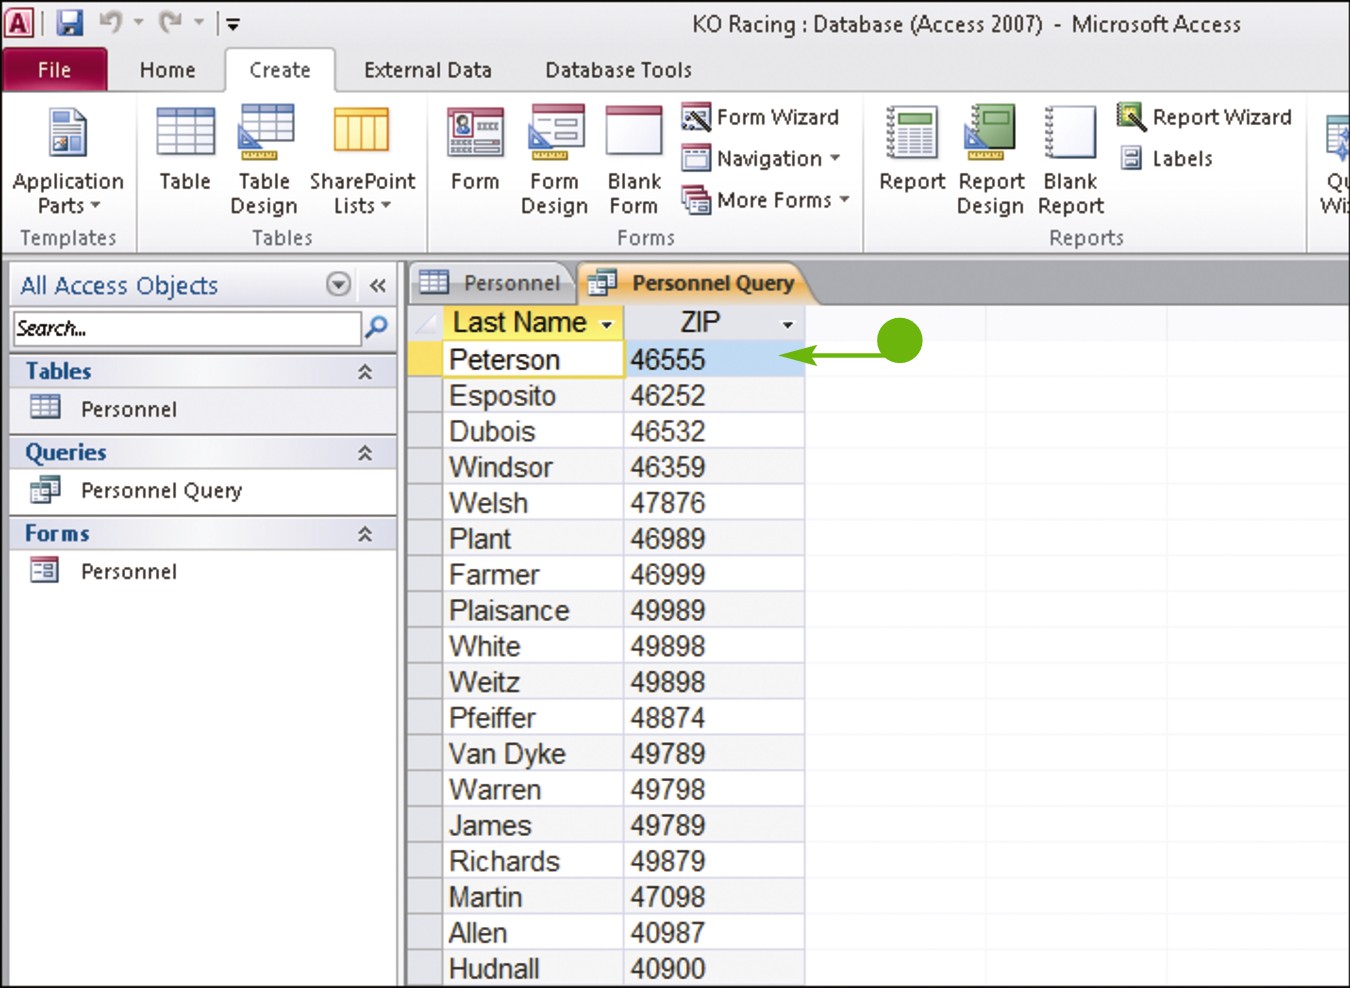Click the select-all box of the datasheet
Screen dimensions: 1350x988
425,323
